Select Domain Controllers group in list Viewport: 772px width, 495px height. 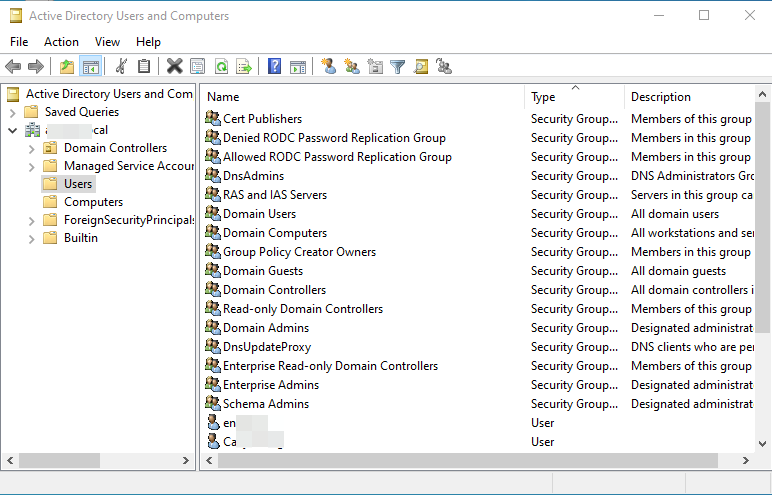click(274, 290)
